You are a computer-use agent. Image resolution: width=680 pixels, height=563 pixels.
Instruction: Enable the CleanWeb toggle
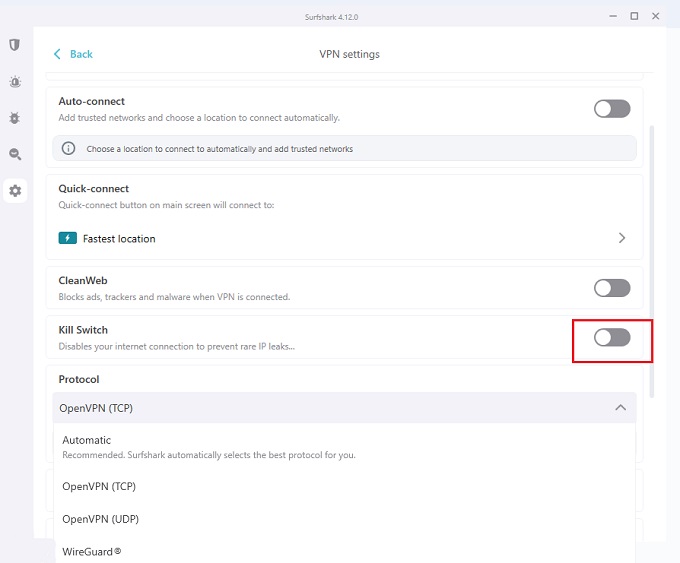click(x=612, y=288)
